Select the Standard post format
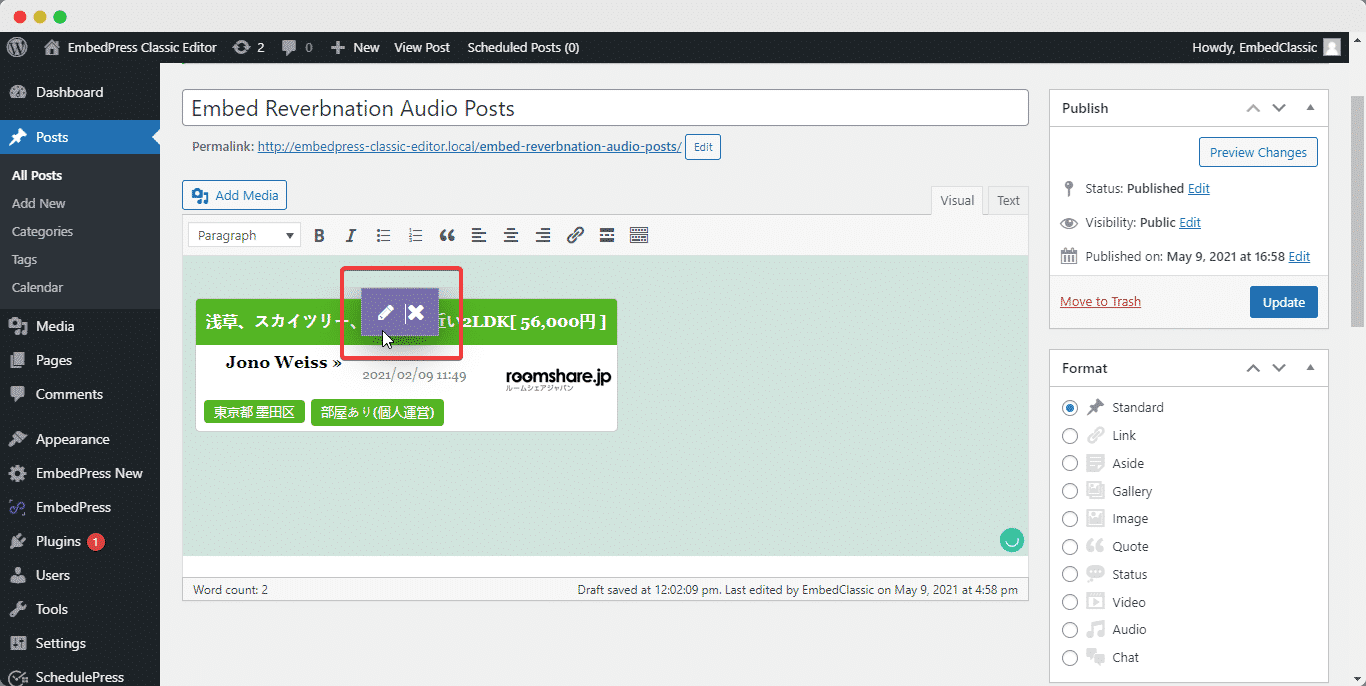 1070,408
